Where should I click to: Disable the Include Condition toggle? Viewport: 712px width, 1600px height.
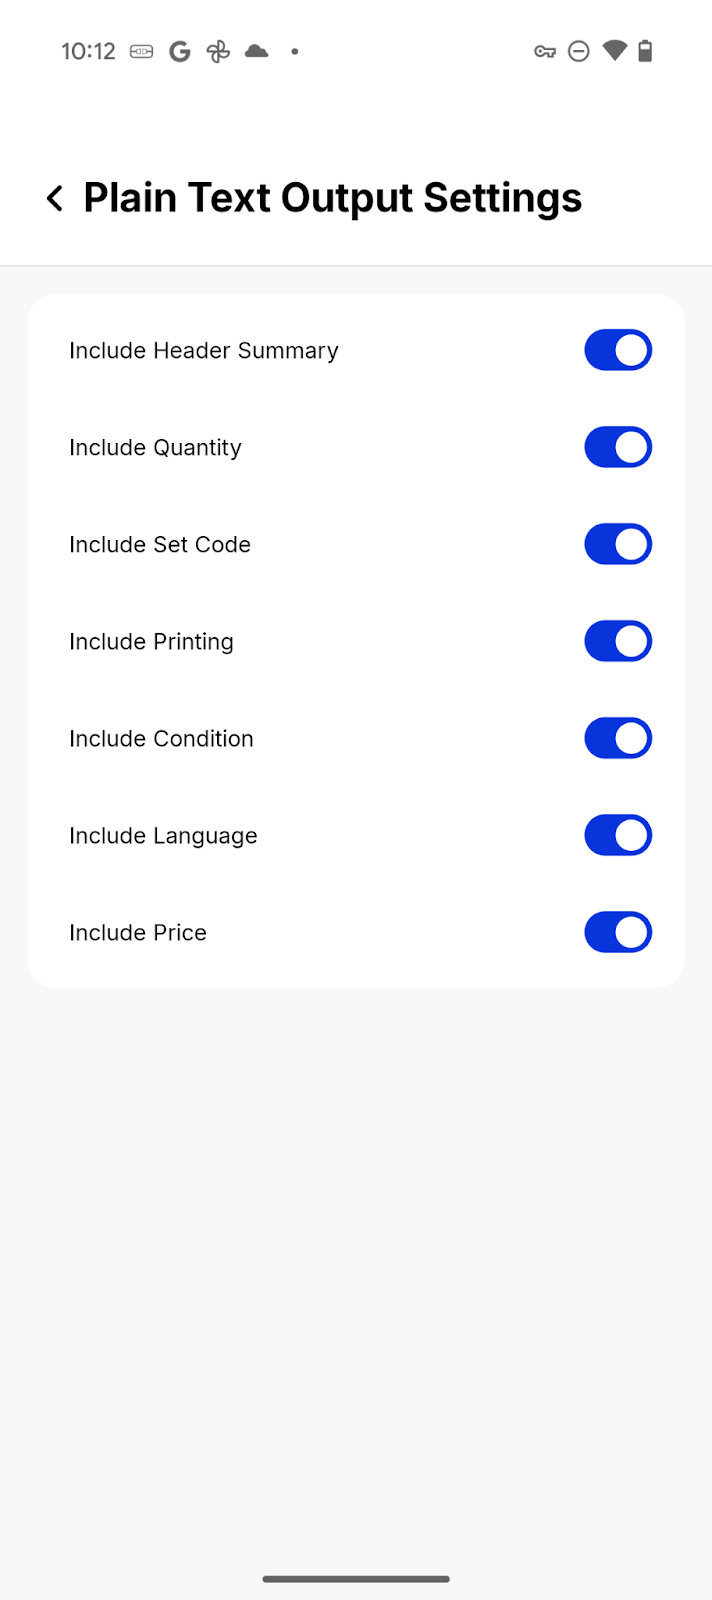[618, 739]
